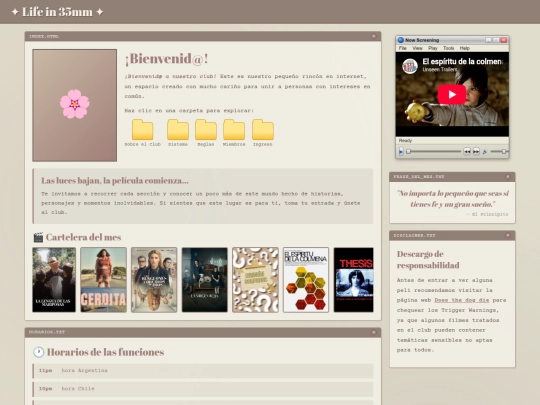Screen dimensions: 540x405
Task: Click the 'Ready' status in player
Action: click(405, 141)
